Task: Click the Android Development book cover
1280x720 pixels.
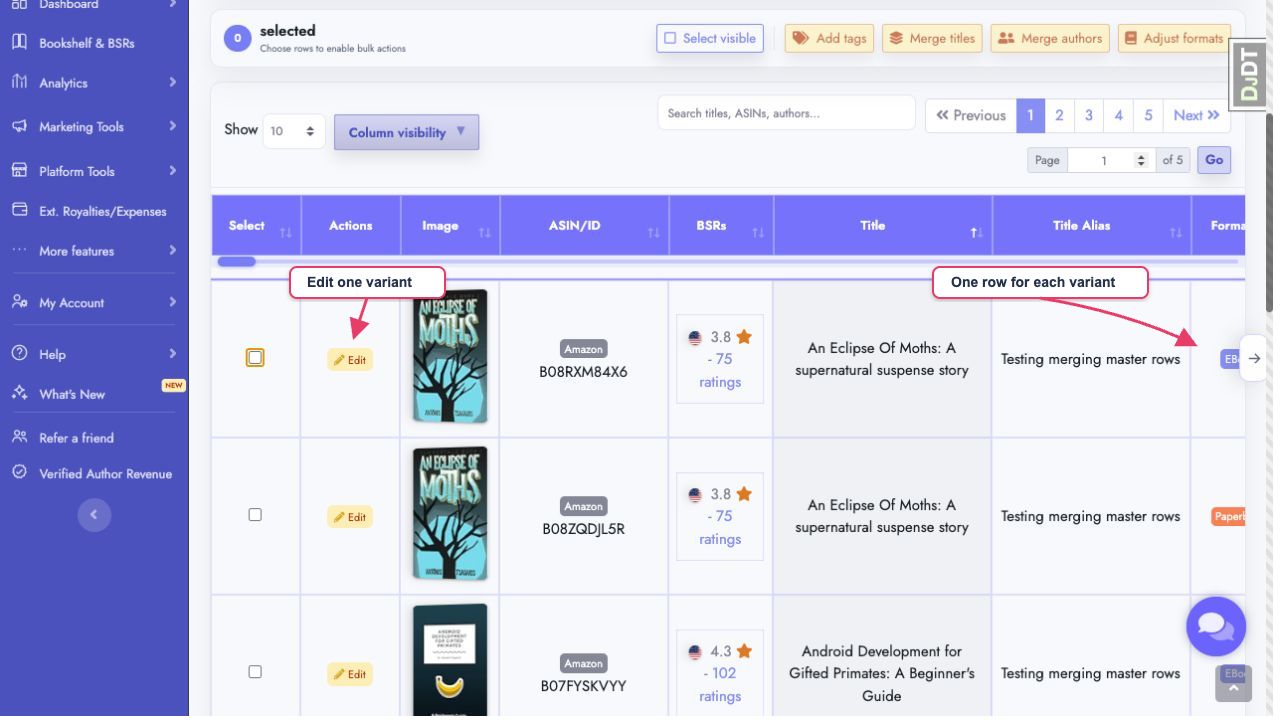Action: pos(450,659)
